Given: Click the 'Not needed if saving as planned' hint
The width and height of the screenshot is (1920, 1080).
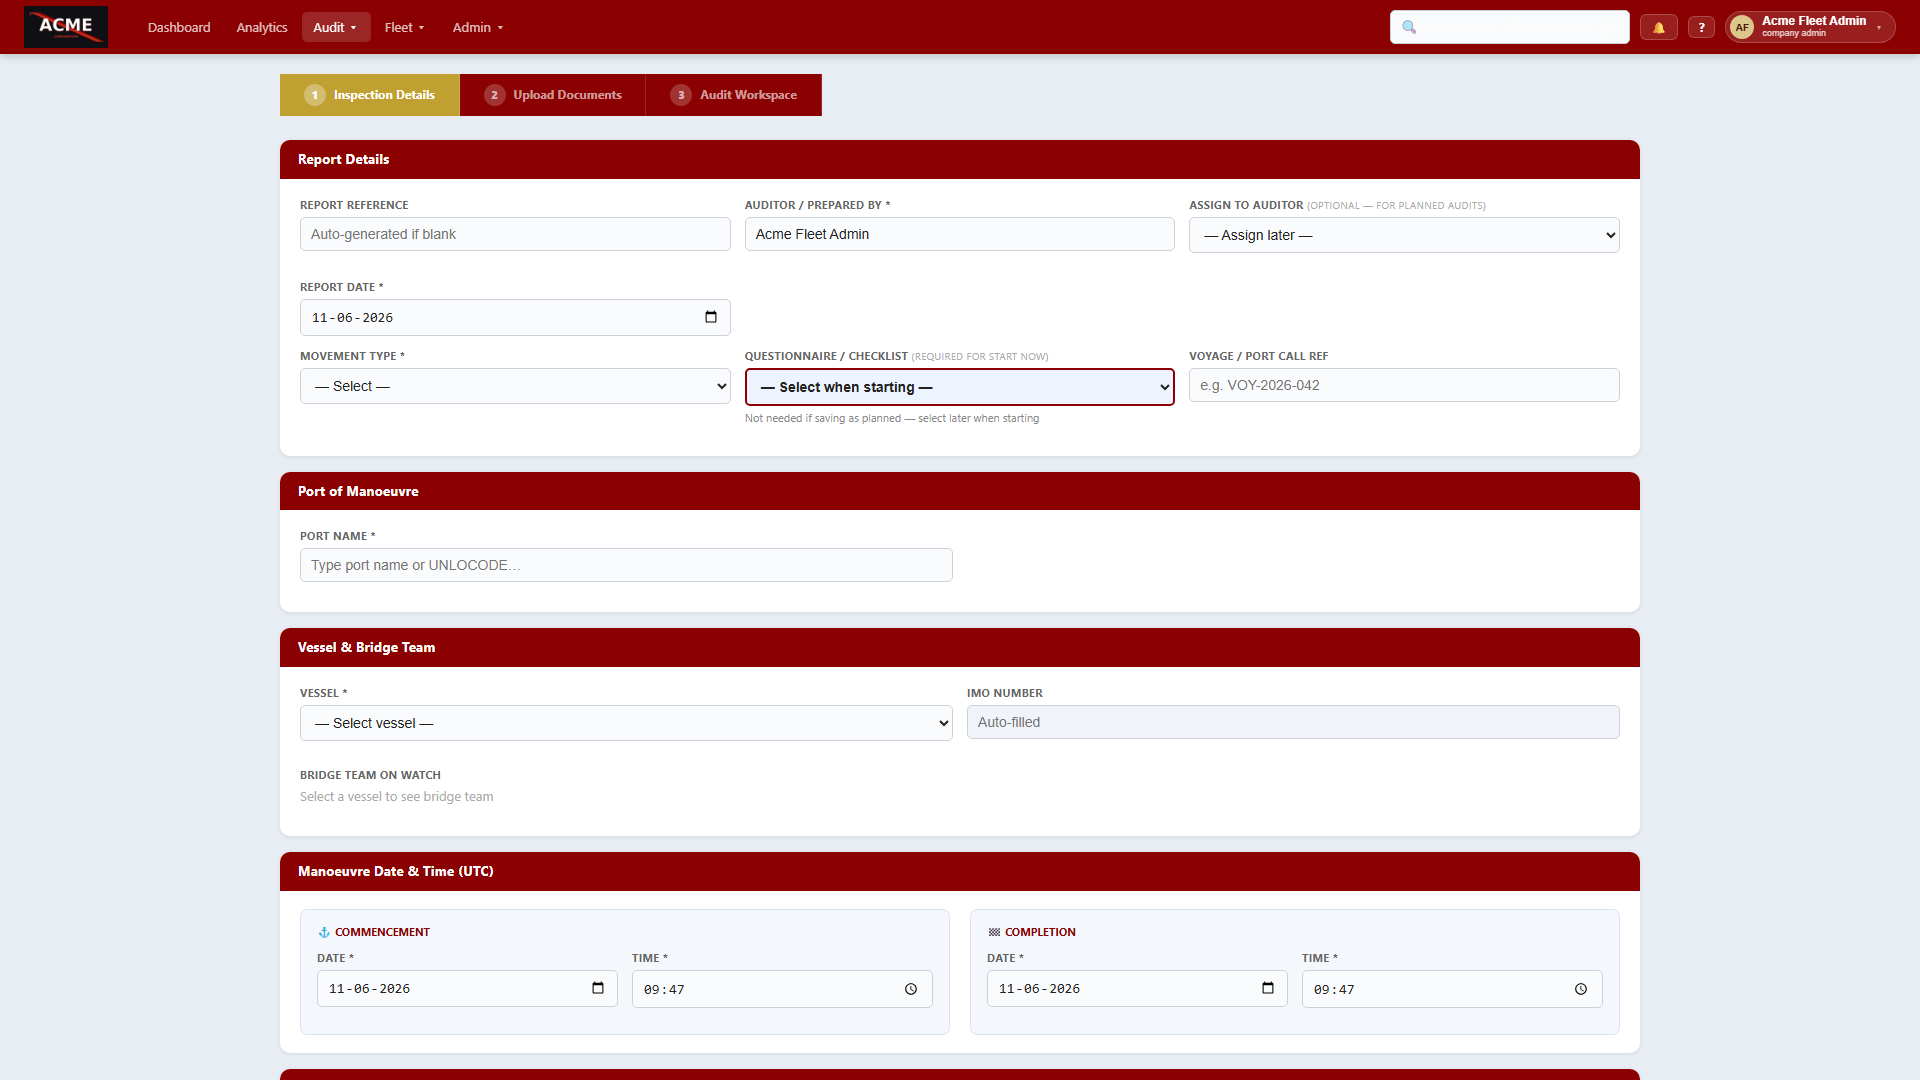Looking at the screenshot, I should [892, 418].
